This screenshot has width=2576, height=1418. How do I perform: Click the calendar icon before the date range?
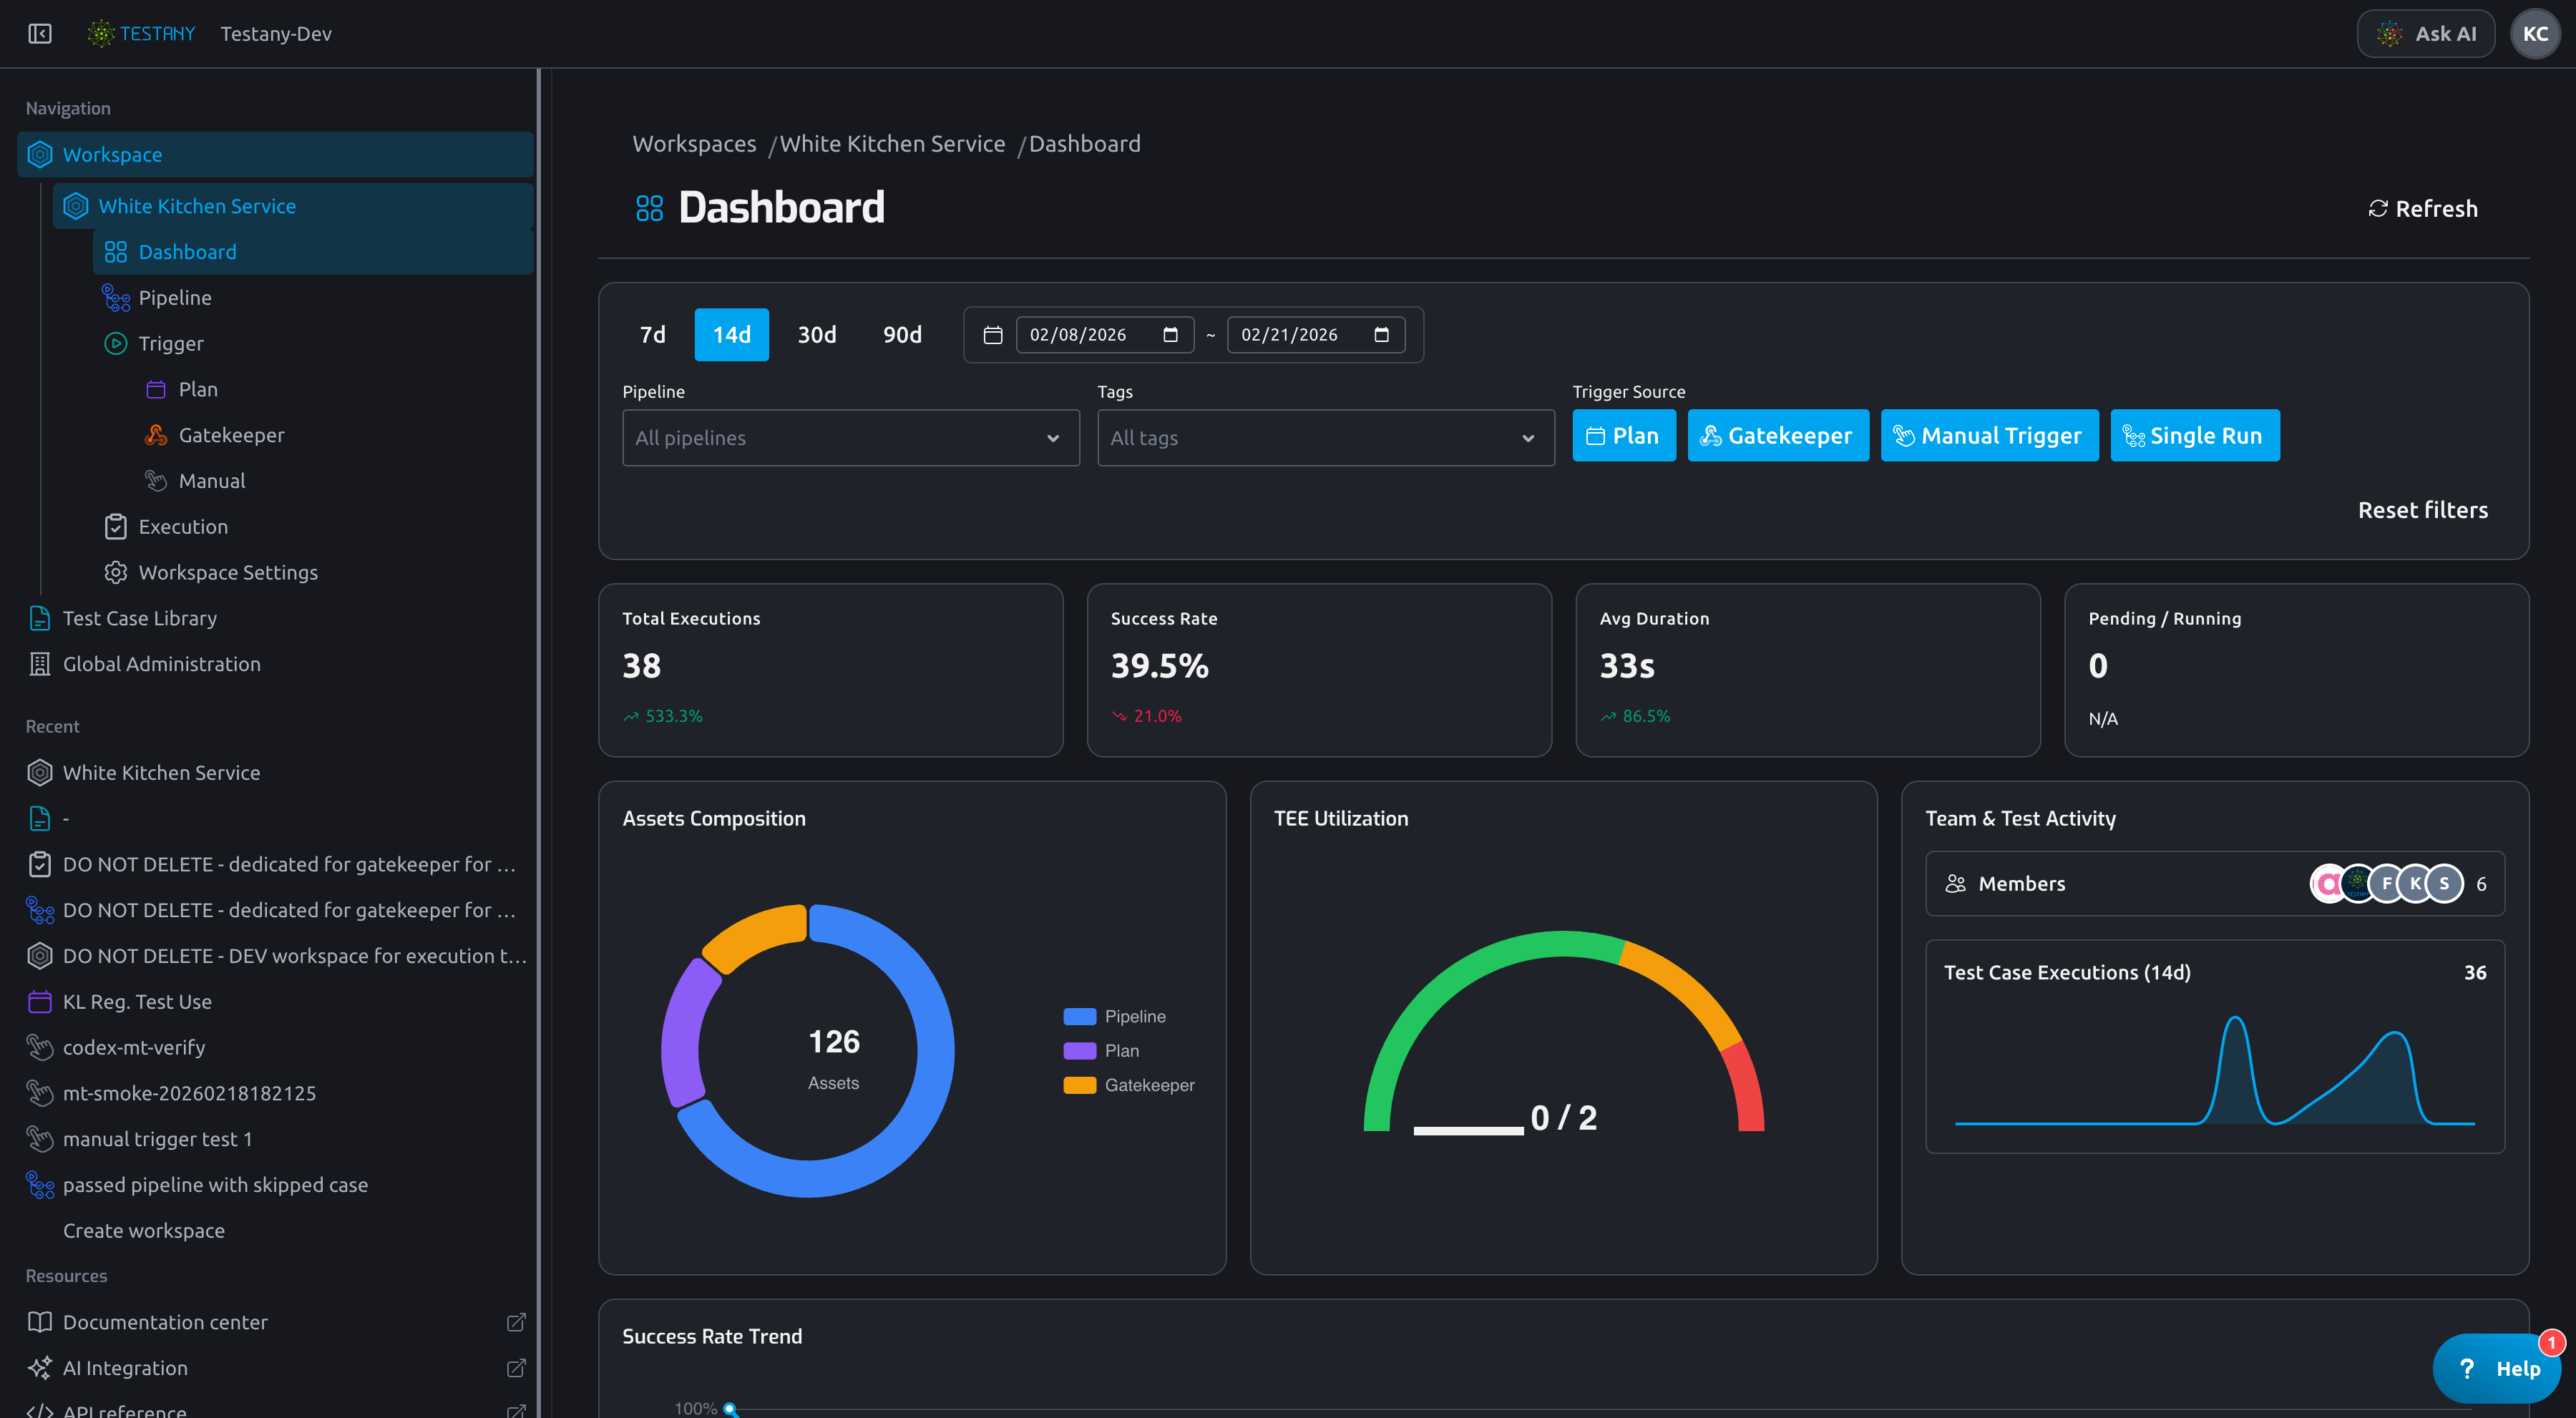(993, 335)
